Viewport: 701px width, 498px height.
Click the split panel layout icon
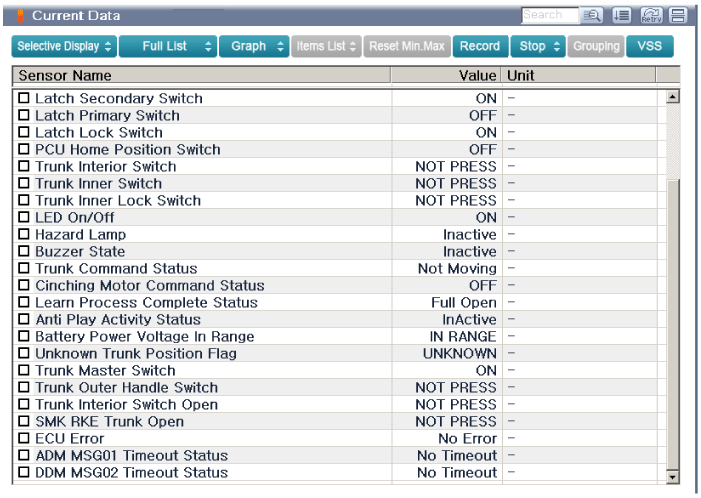coord(677,16)
